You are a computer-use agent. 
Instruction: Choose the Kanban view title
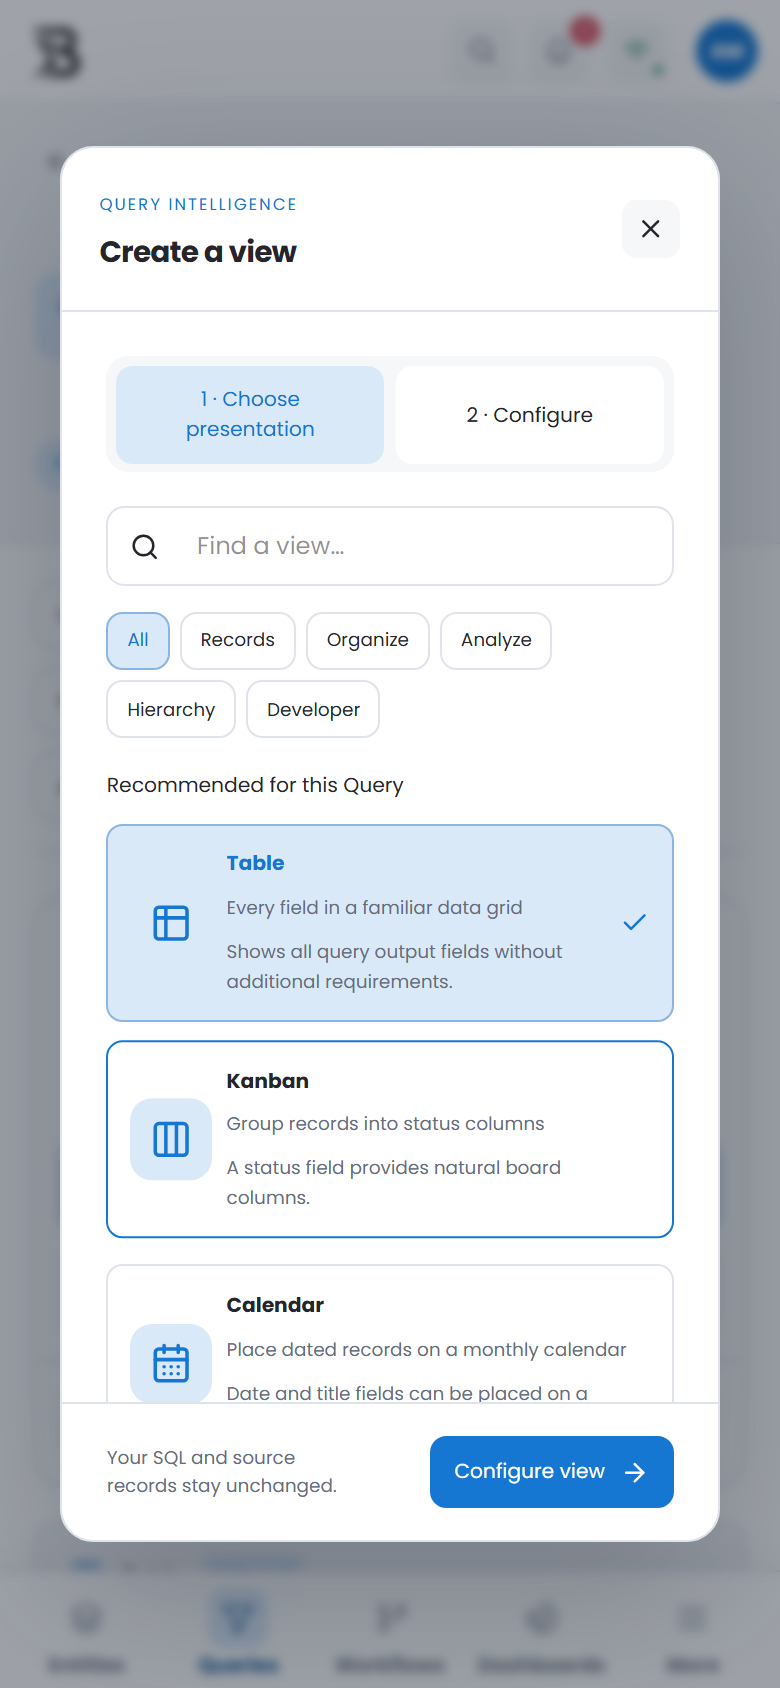coord(267,1081)
